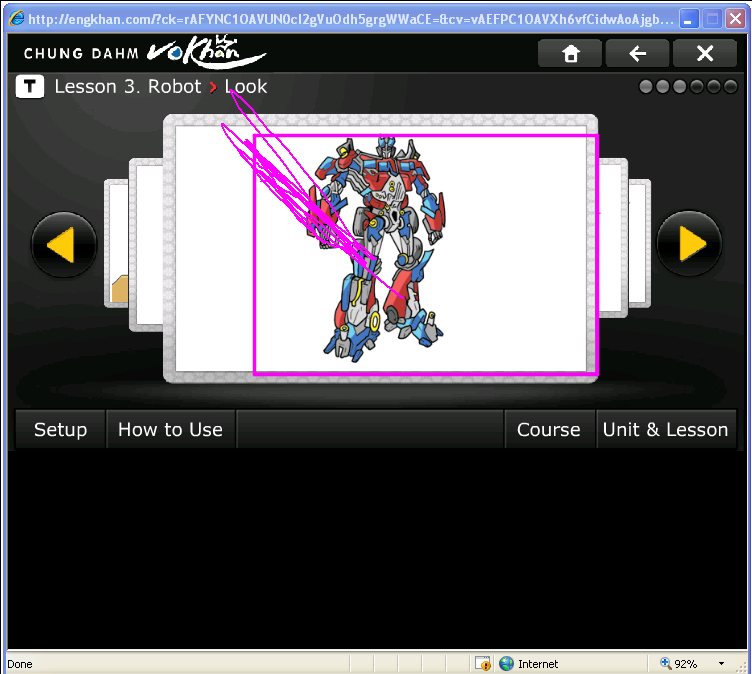Click the Internet zone globe icon
This screenshot has height=674, width=752.
[x=506, y=663]
